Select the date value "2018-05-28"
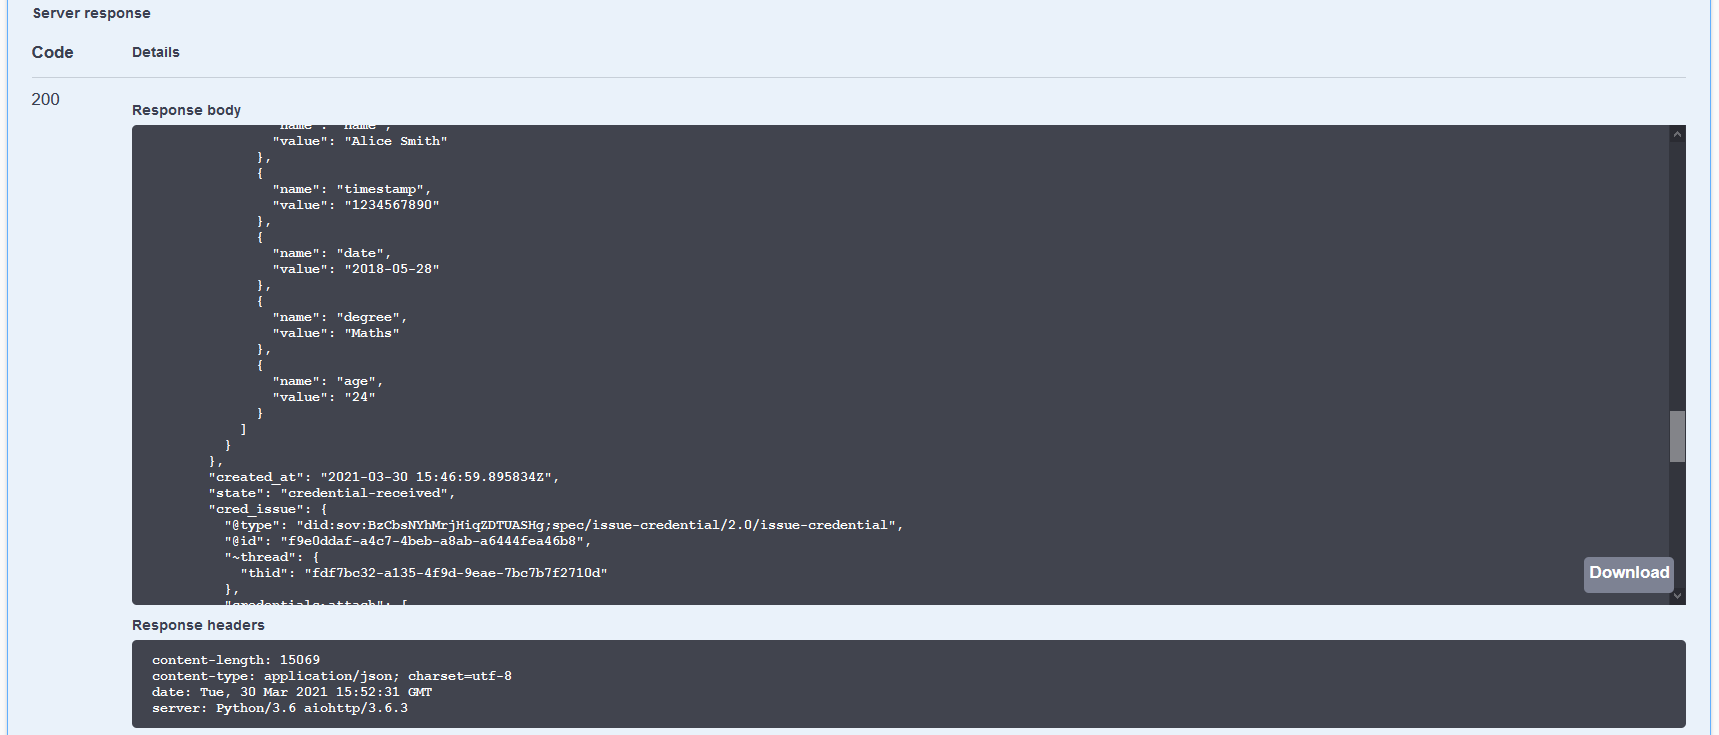 click(x=392, y=269)
